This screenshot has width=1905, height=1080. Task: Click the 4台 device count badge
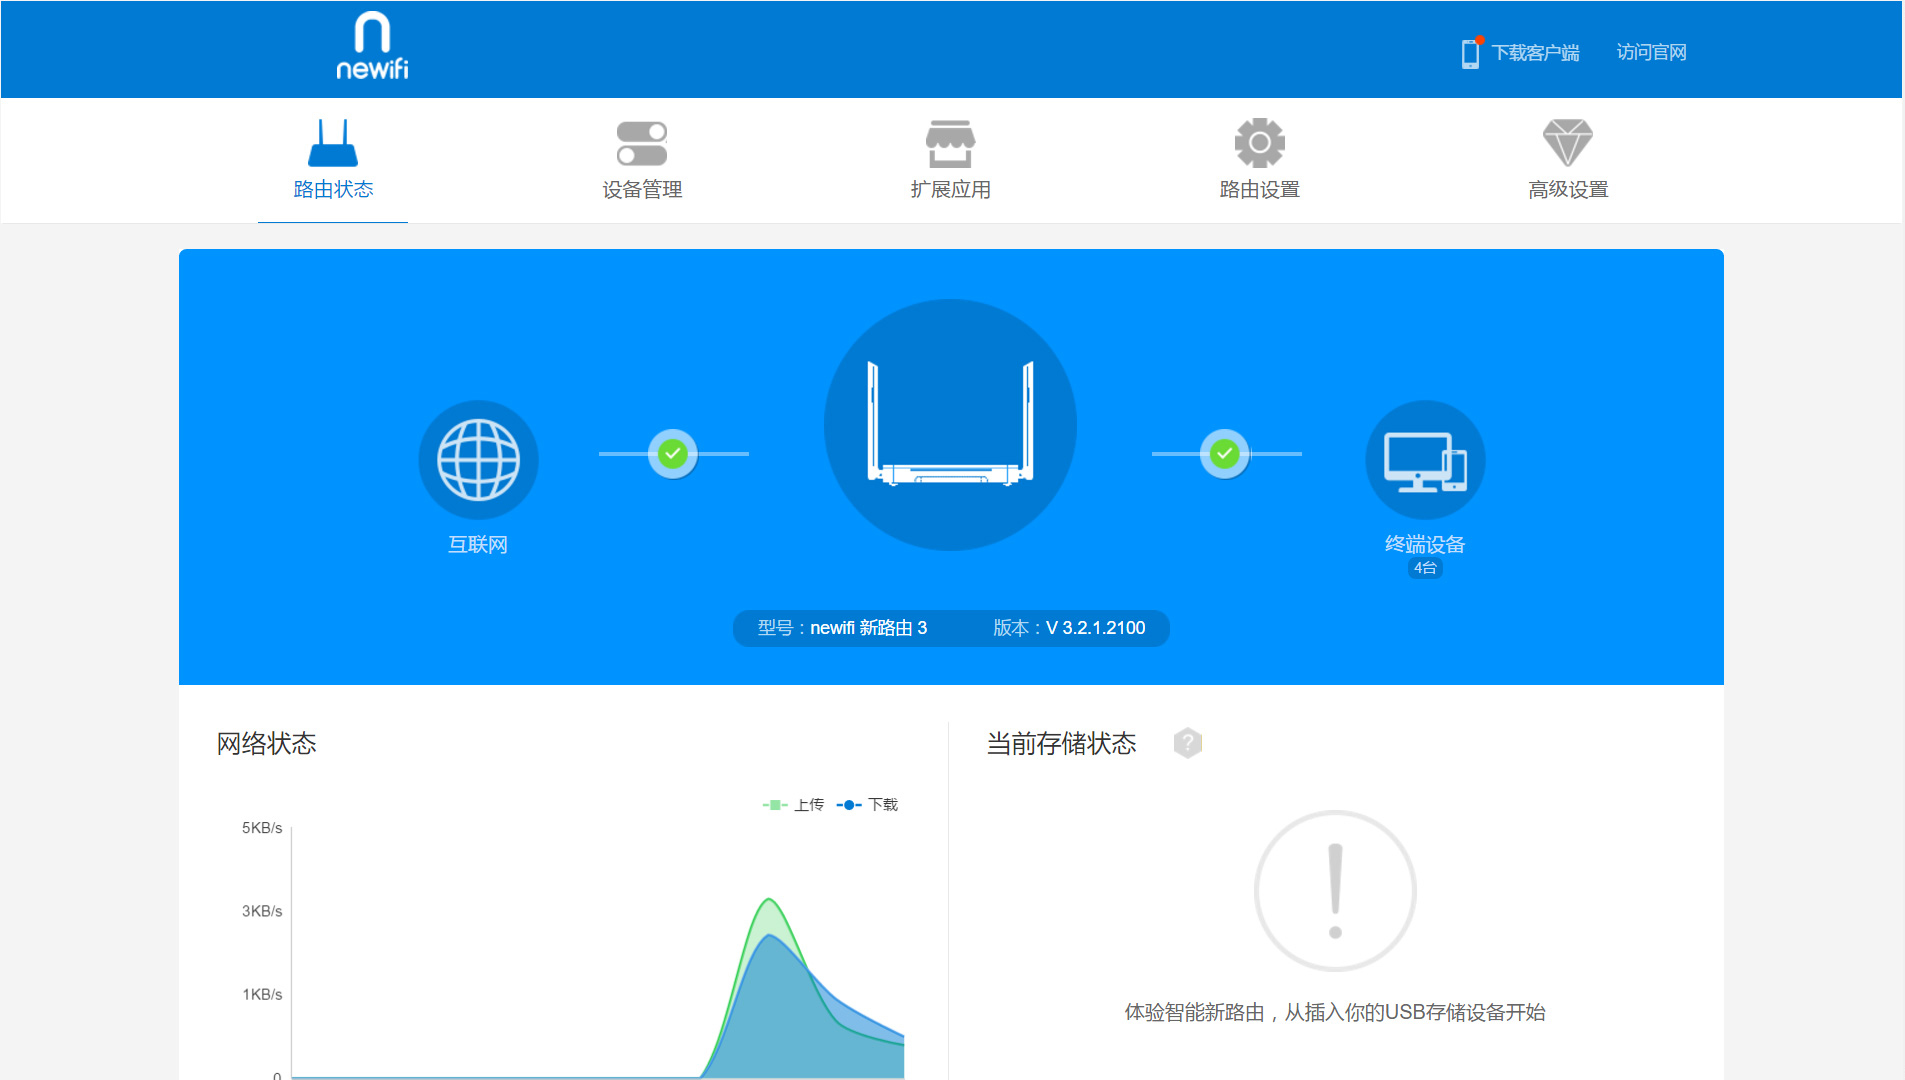point(1425,568)
